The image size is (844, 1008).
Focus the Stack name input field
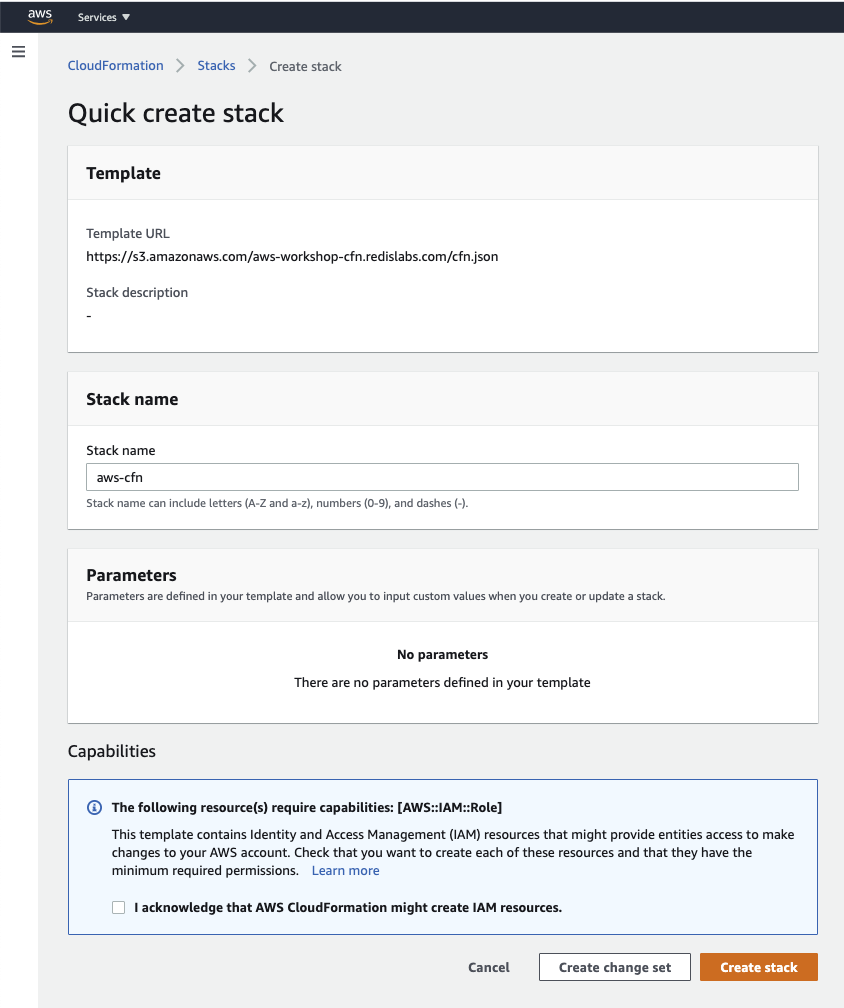442,477
